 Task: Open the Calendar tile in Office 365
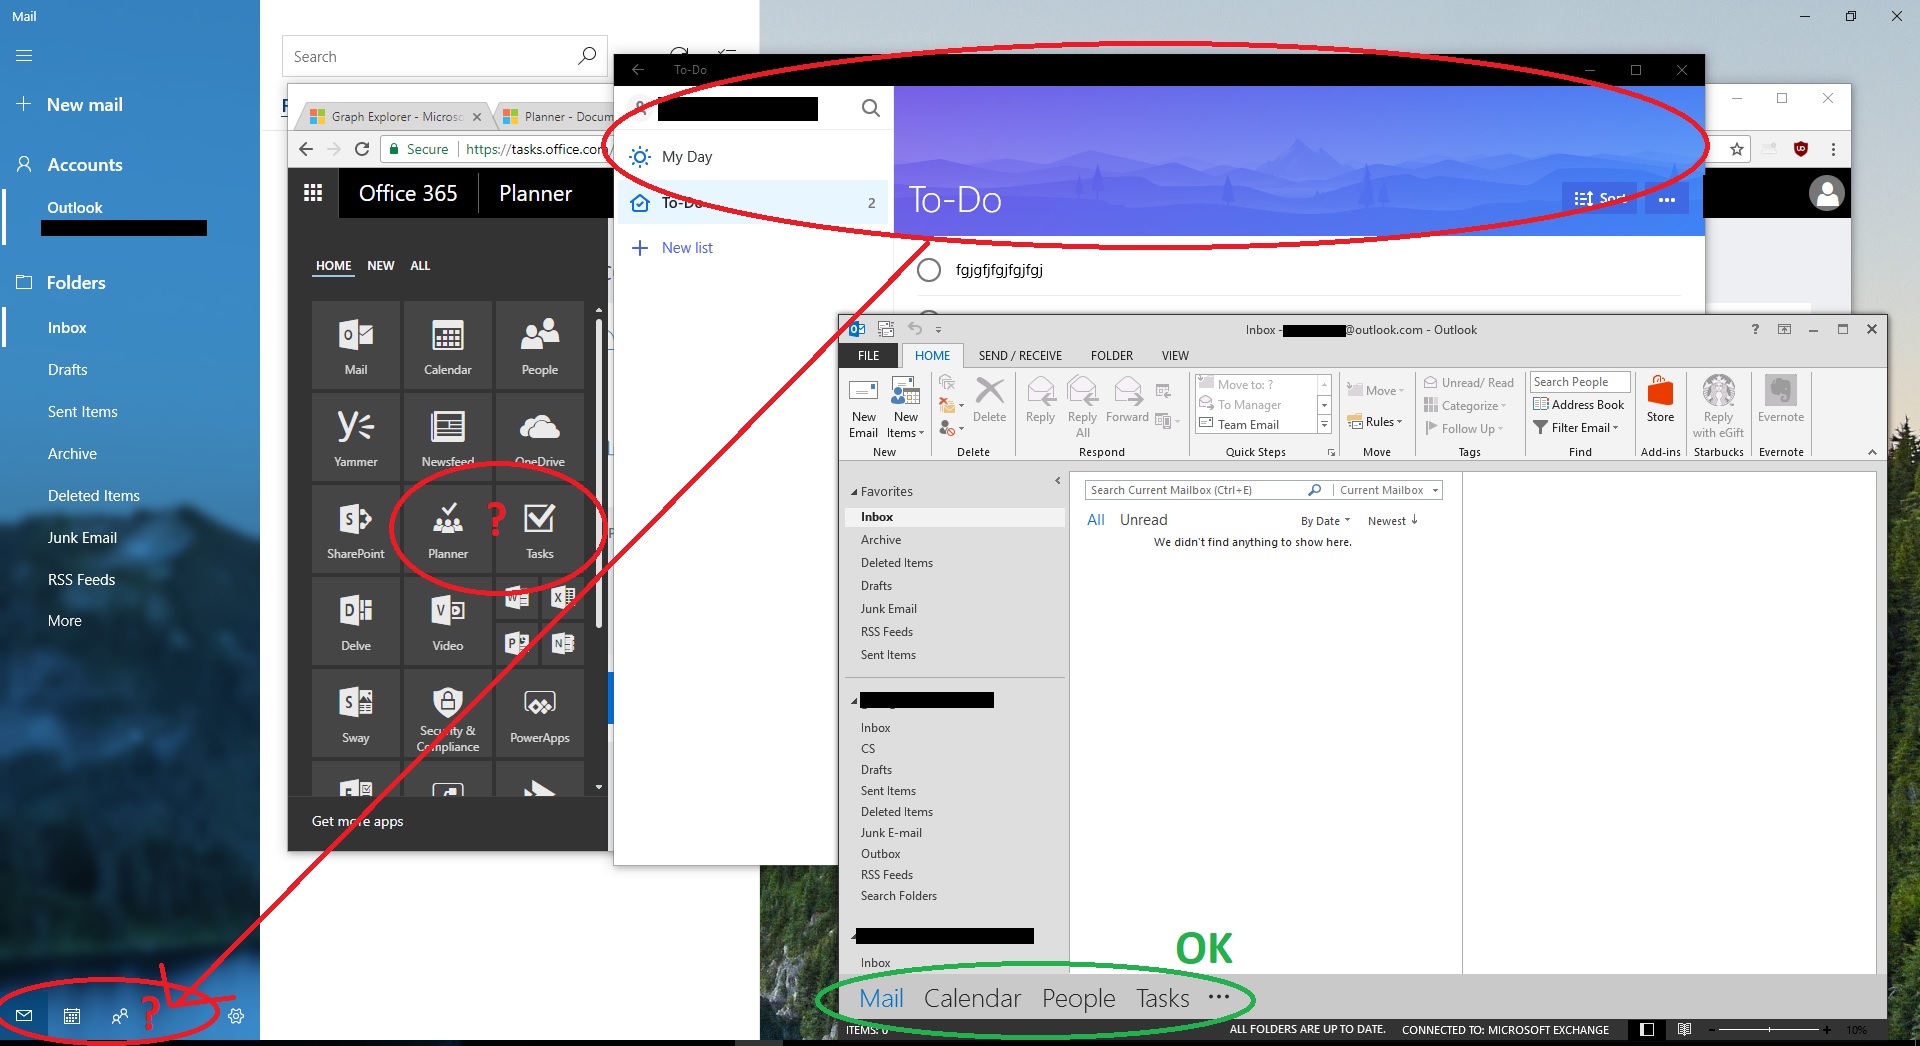(448, 345)
